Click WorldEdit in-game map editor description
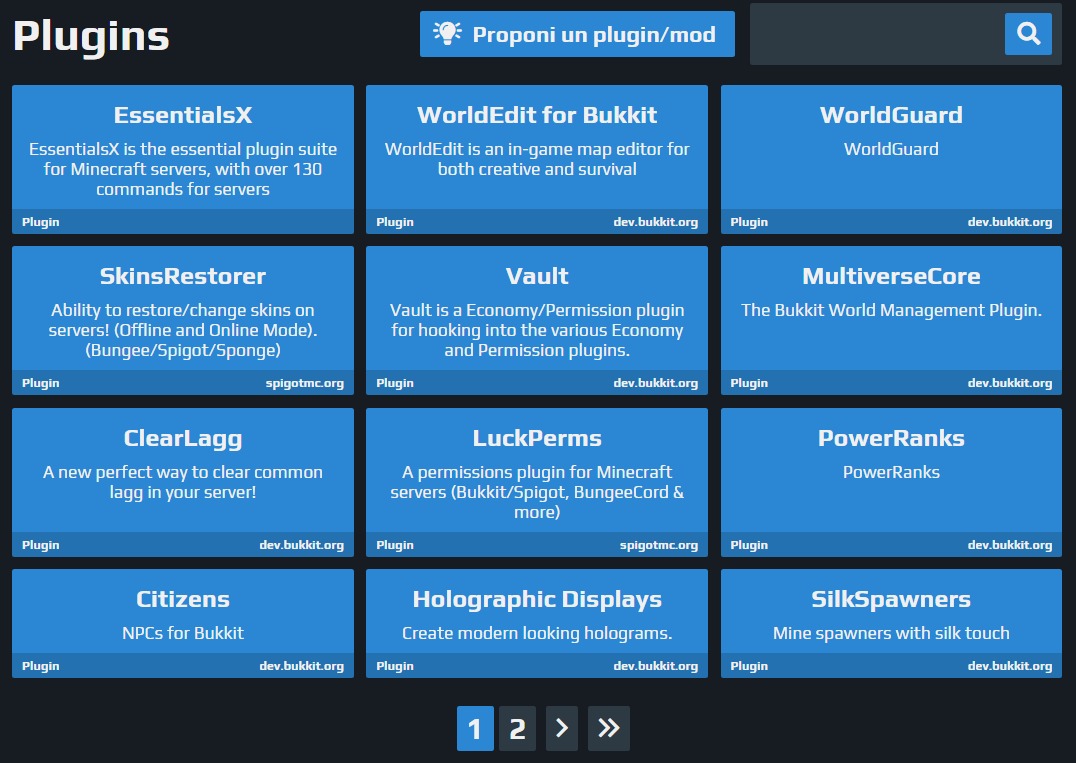Screen dimensions: 1076x763 tap(537, 159)
